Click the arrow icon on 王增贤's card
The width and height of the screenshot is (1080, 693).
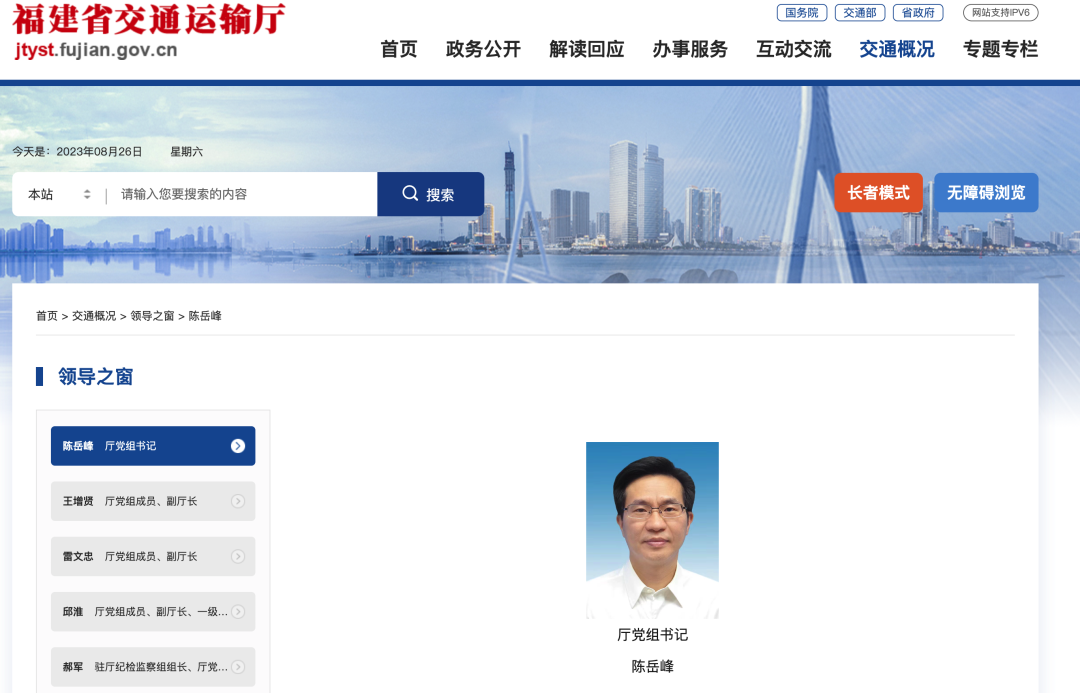pos(237,501)
